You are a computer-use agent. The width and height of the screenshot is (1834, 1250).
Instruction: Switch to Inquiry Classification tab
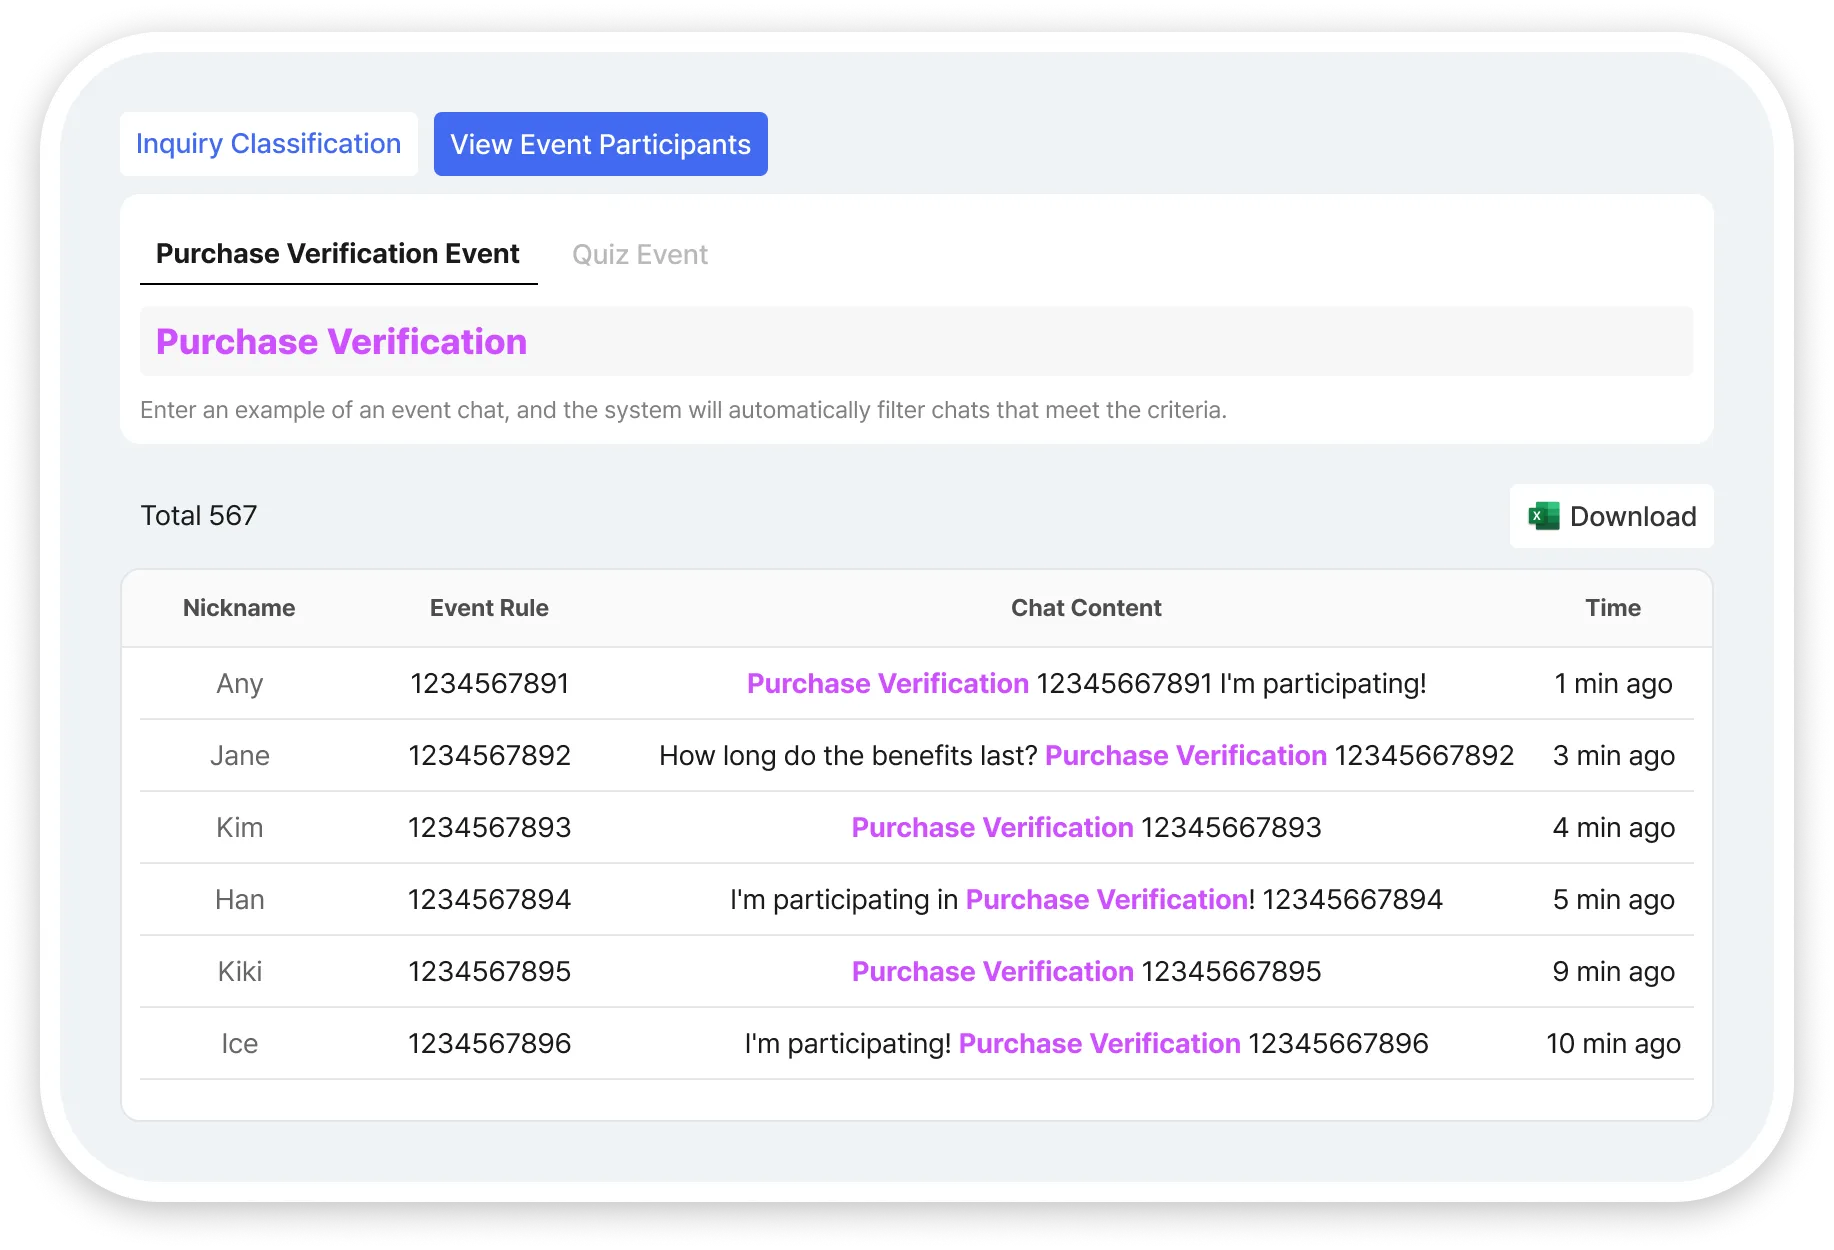(268, 144)
